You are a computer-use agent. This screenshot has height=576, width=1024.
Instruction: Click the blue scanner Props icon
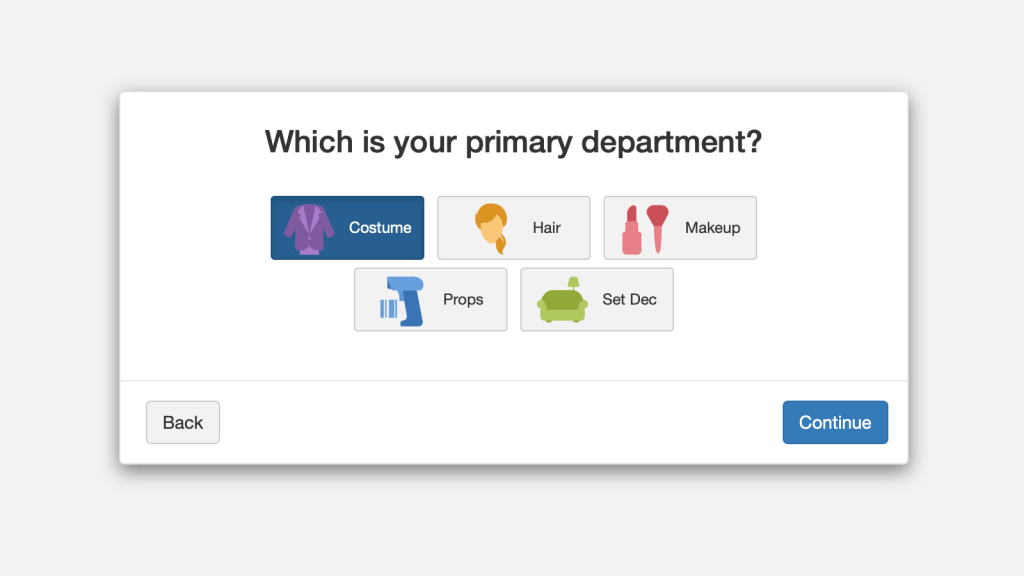coord(407,298)
